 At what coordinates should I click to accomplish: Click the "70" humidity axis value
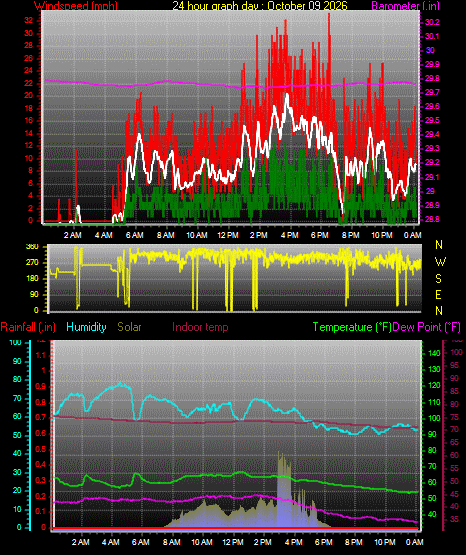point(17,398)
